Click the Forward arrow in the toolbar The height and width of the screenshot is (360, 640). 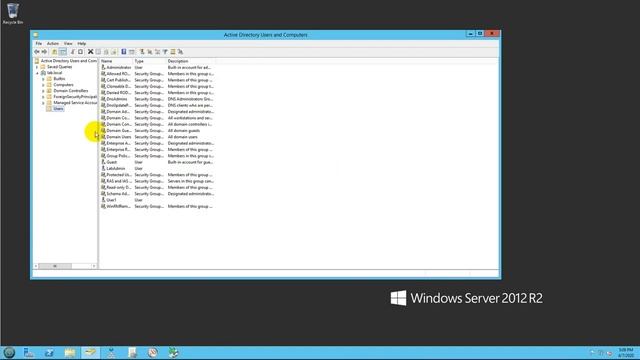44,52
